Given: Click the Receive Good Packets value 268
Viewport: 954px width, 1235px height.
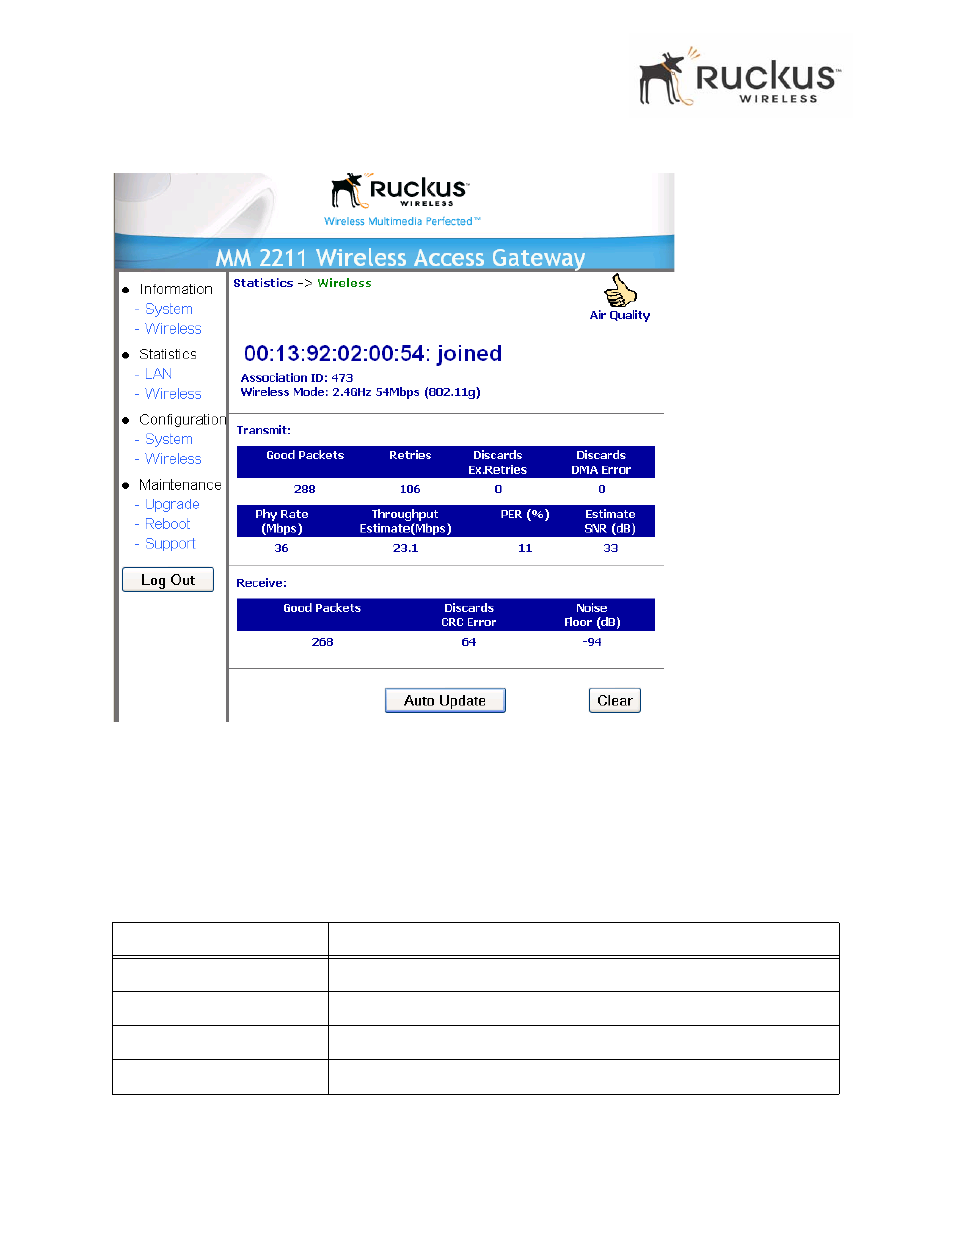Looking at the screenshot, I should (322, 642).
